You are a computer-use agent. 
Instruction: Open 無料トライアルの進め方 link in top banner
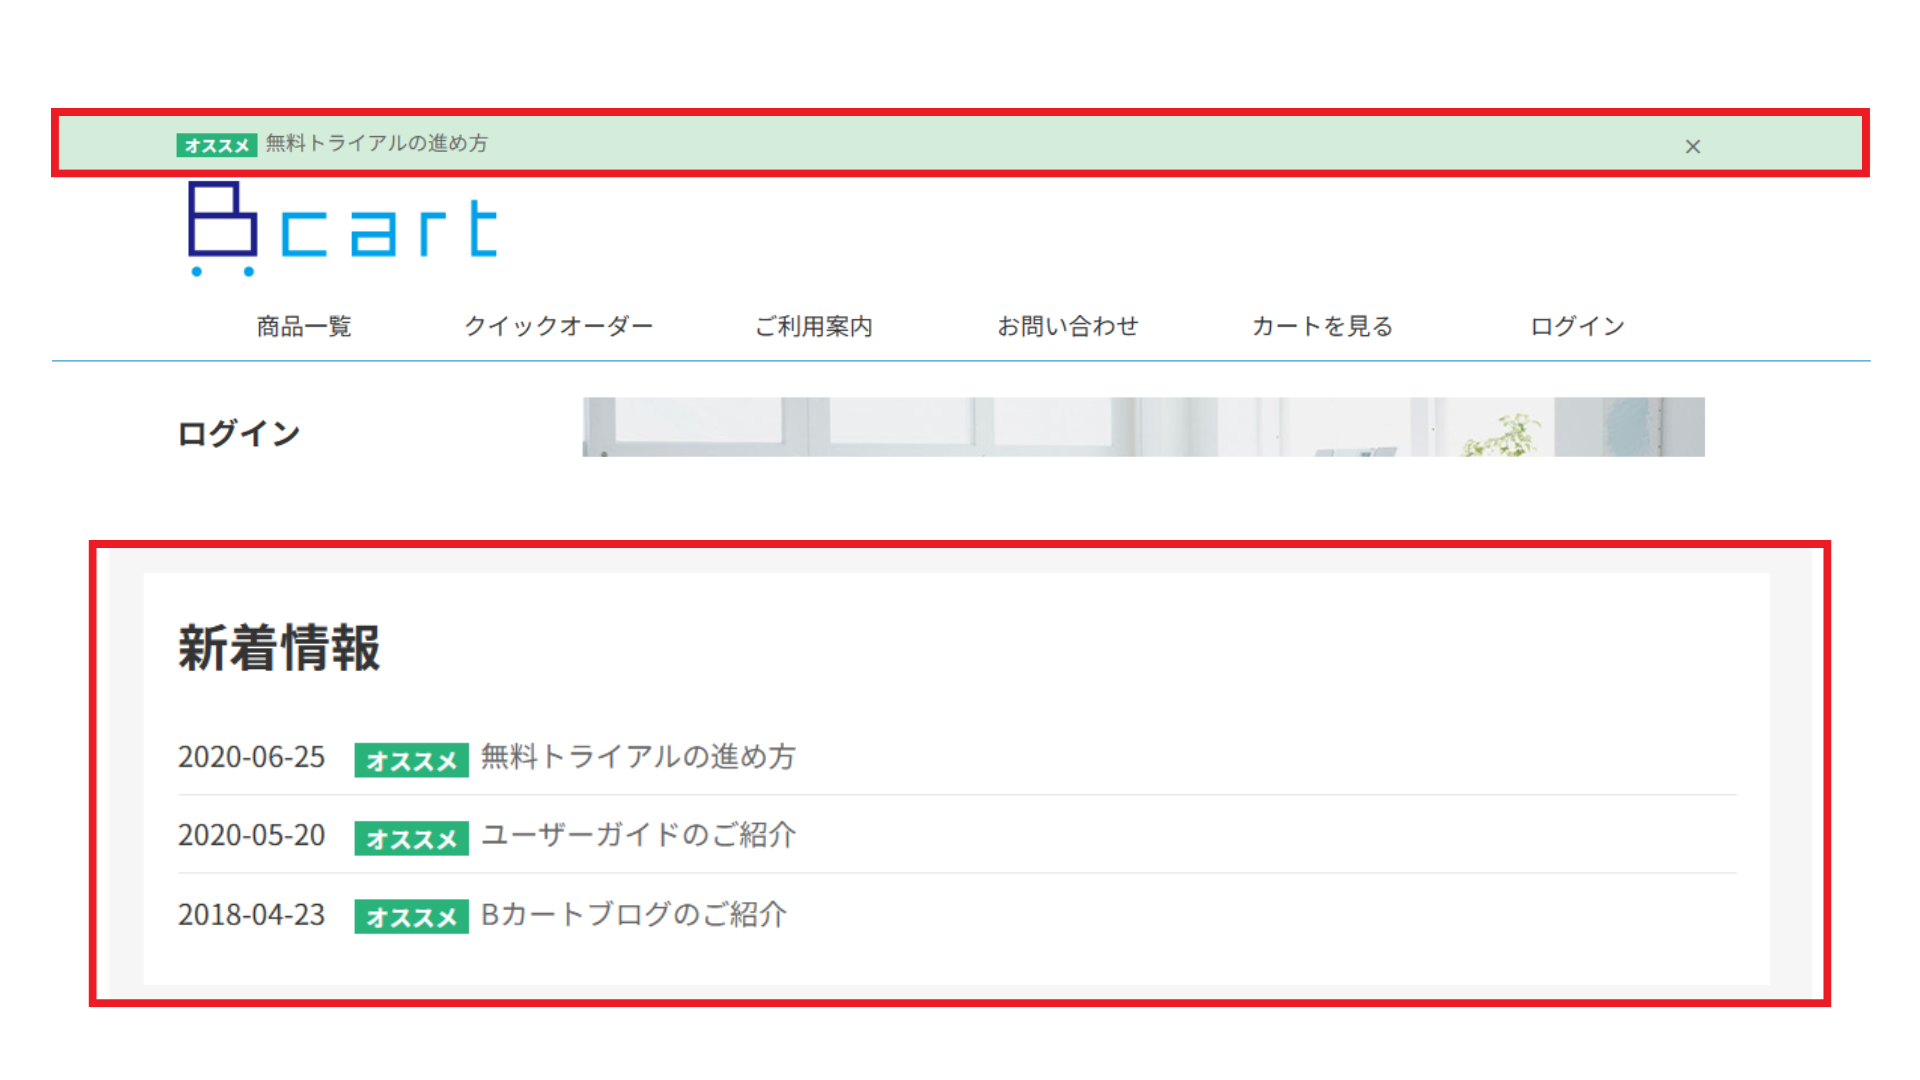click(377, 144)
